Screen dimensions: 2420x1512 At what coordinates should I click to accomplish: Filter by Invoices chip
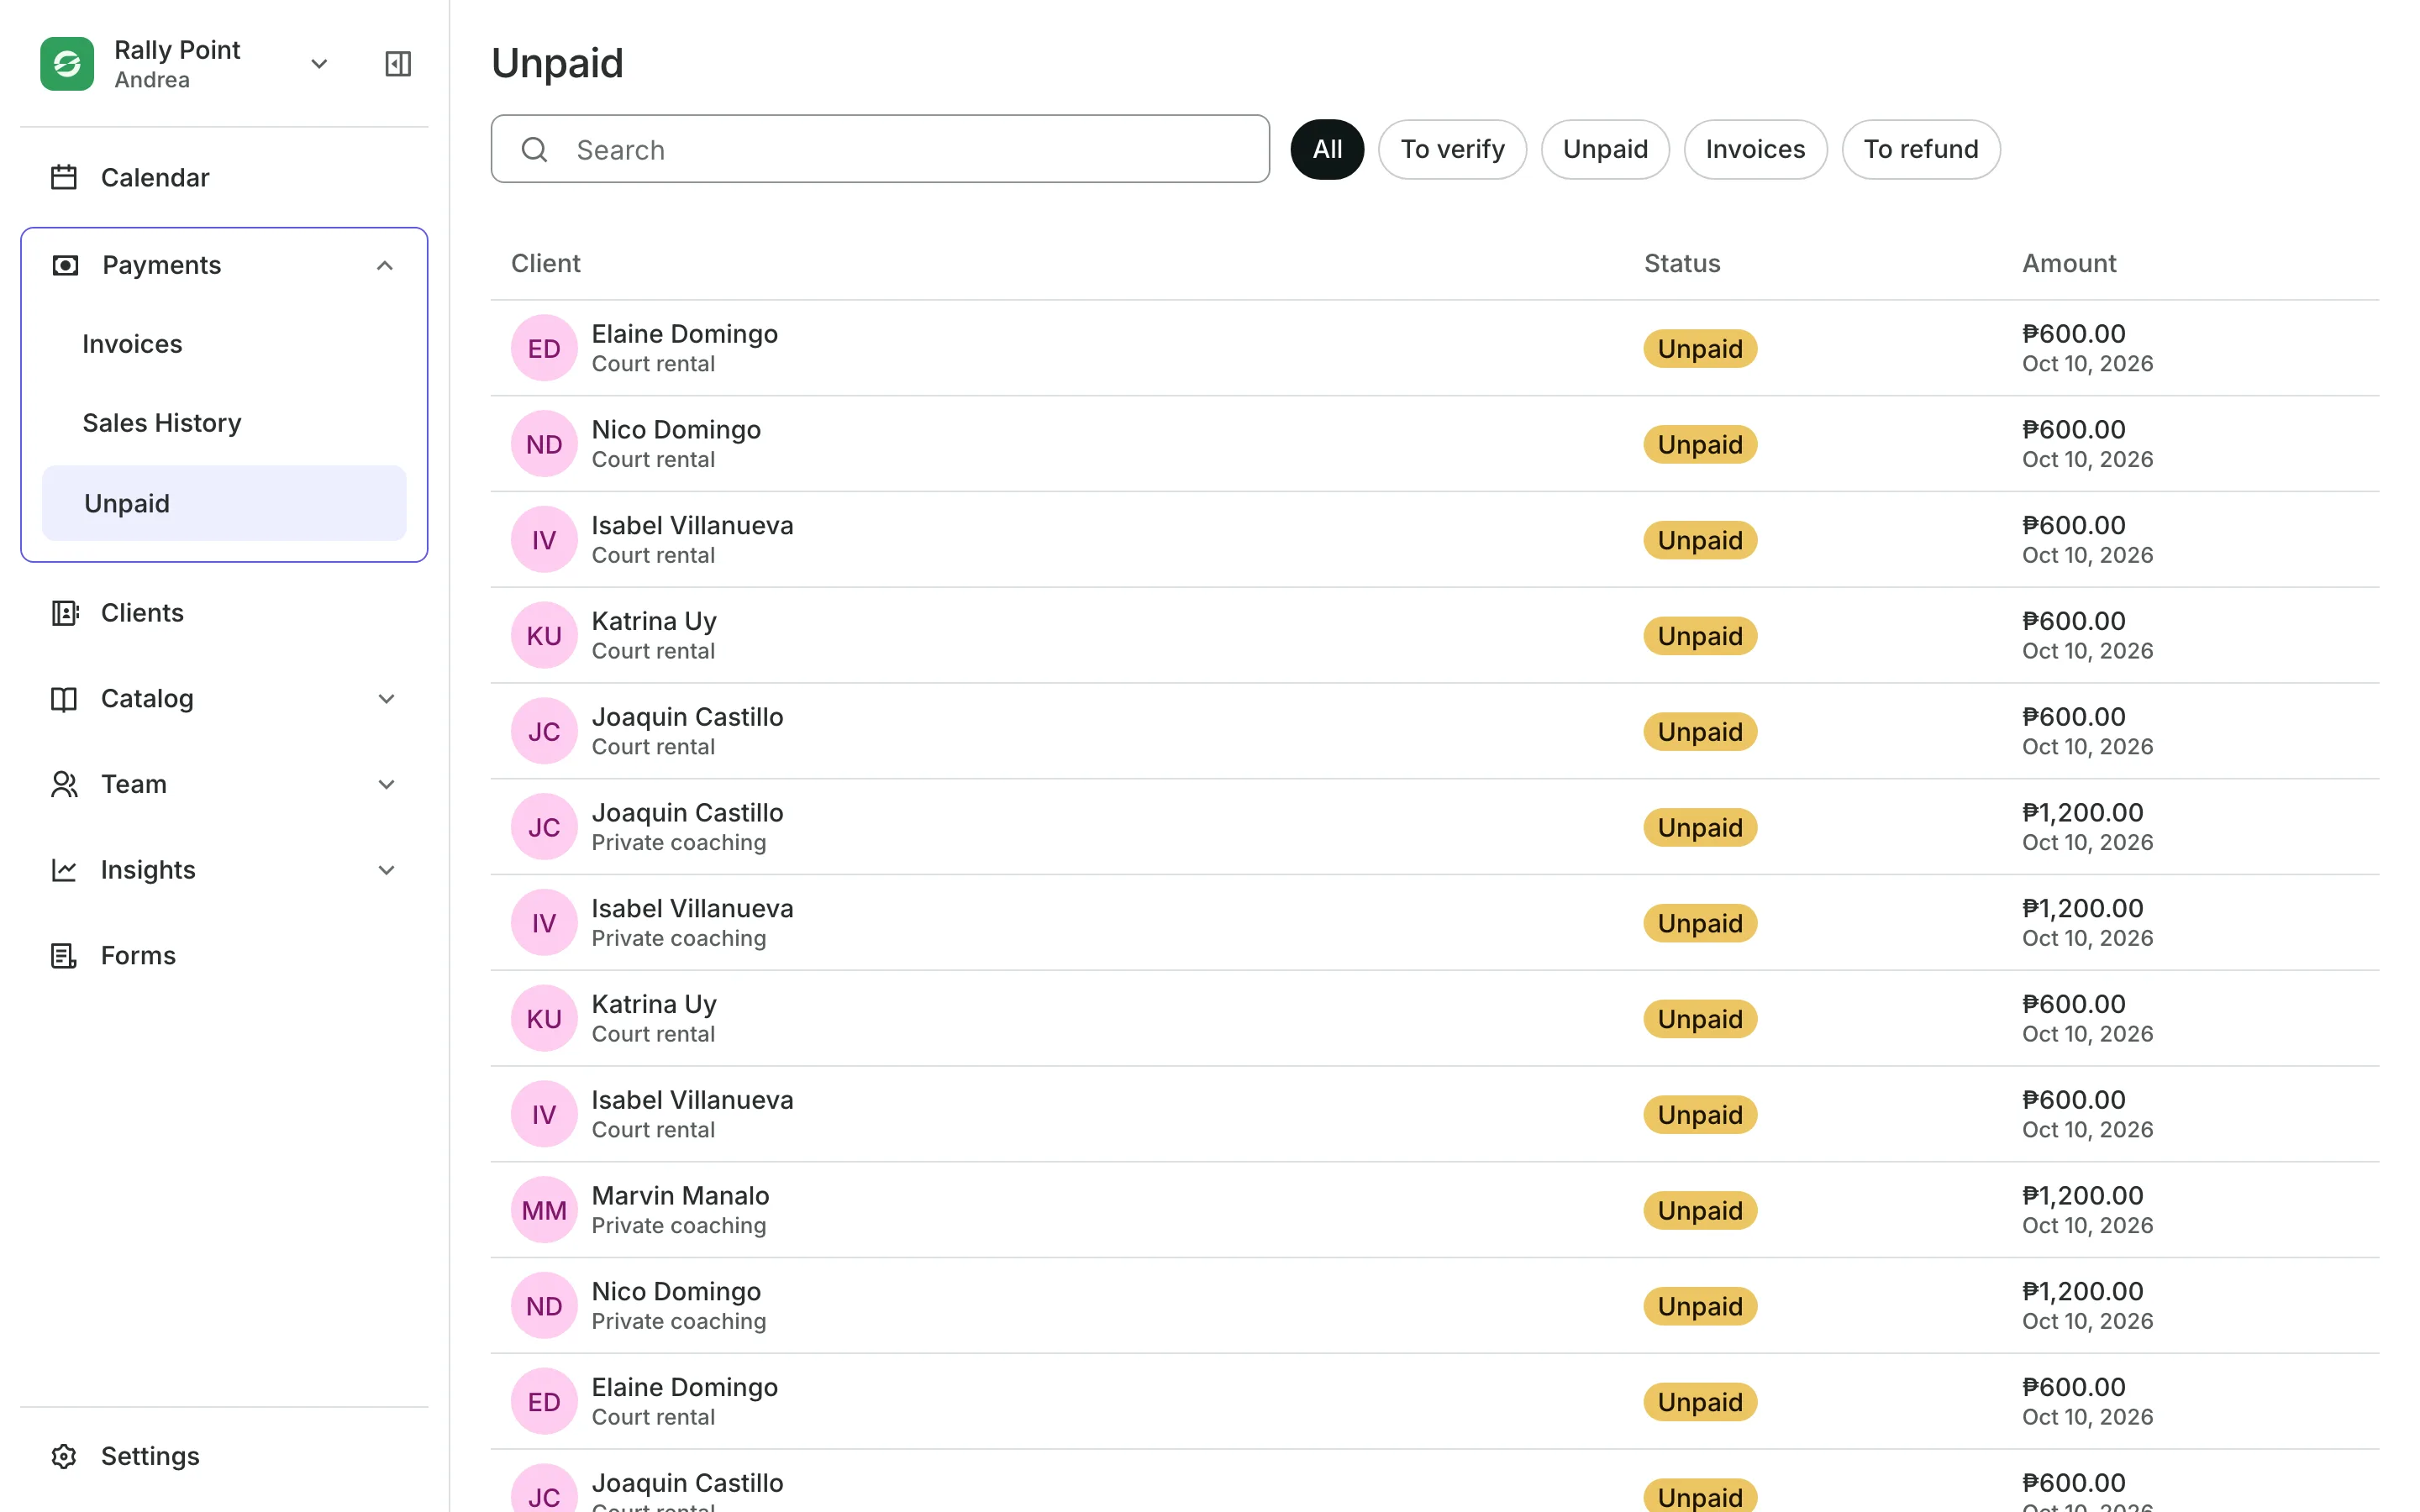pyautogui.click(x=1755, y=149)
